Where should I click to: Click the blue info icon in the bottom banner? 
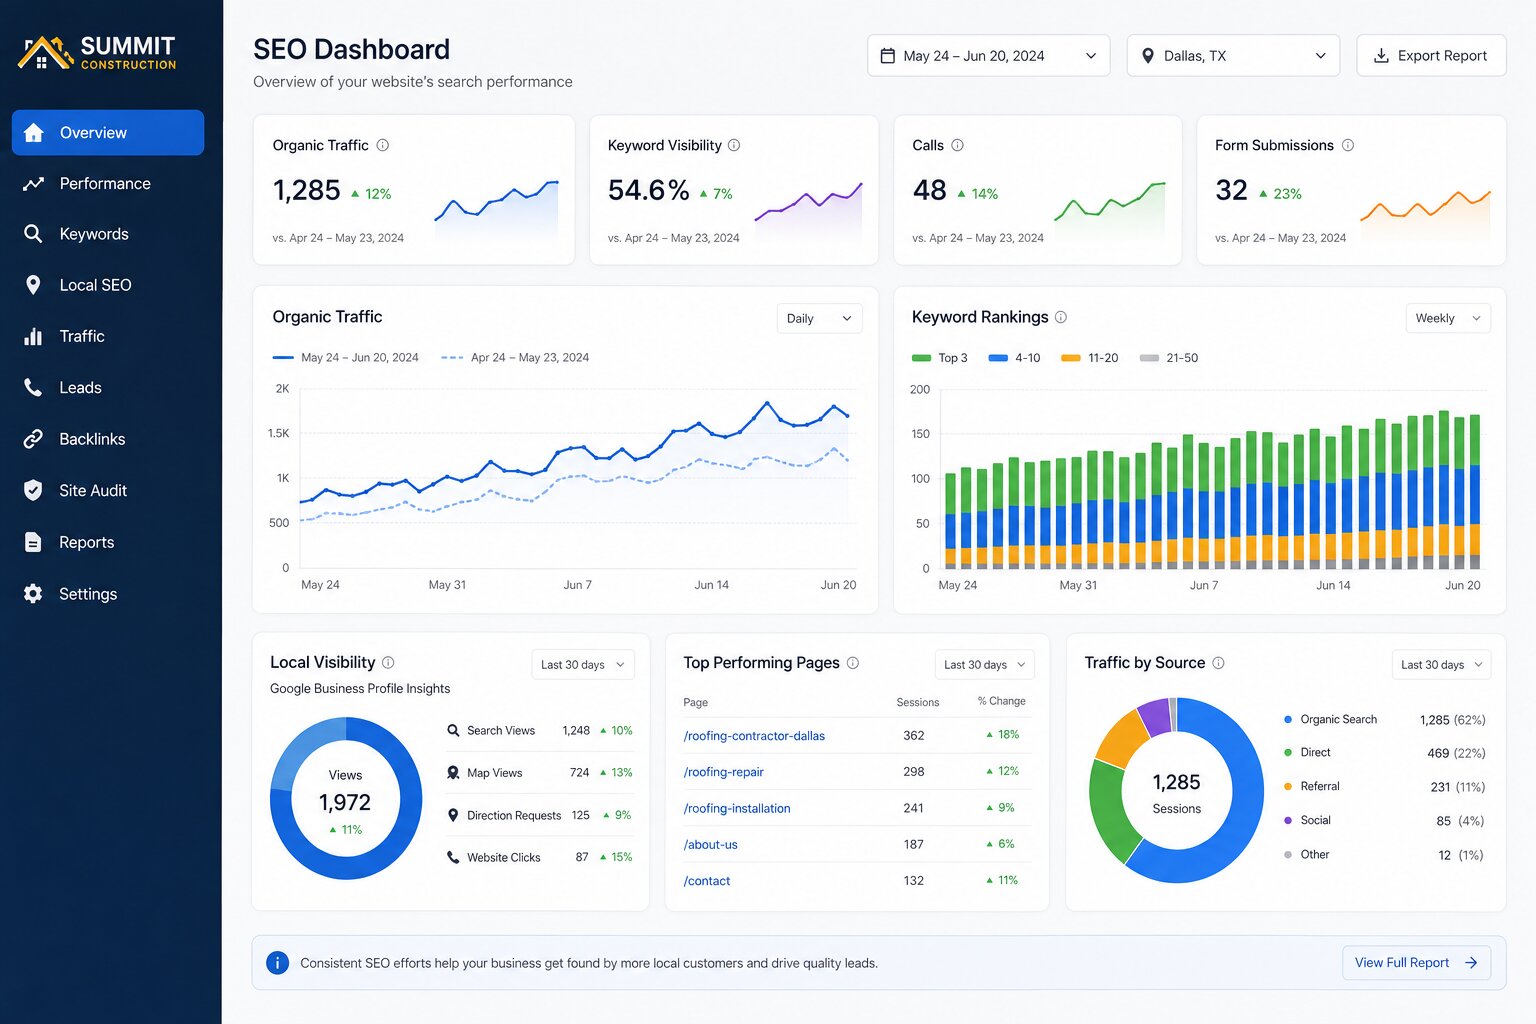coord(277,963)
